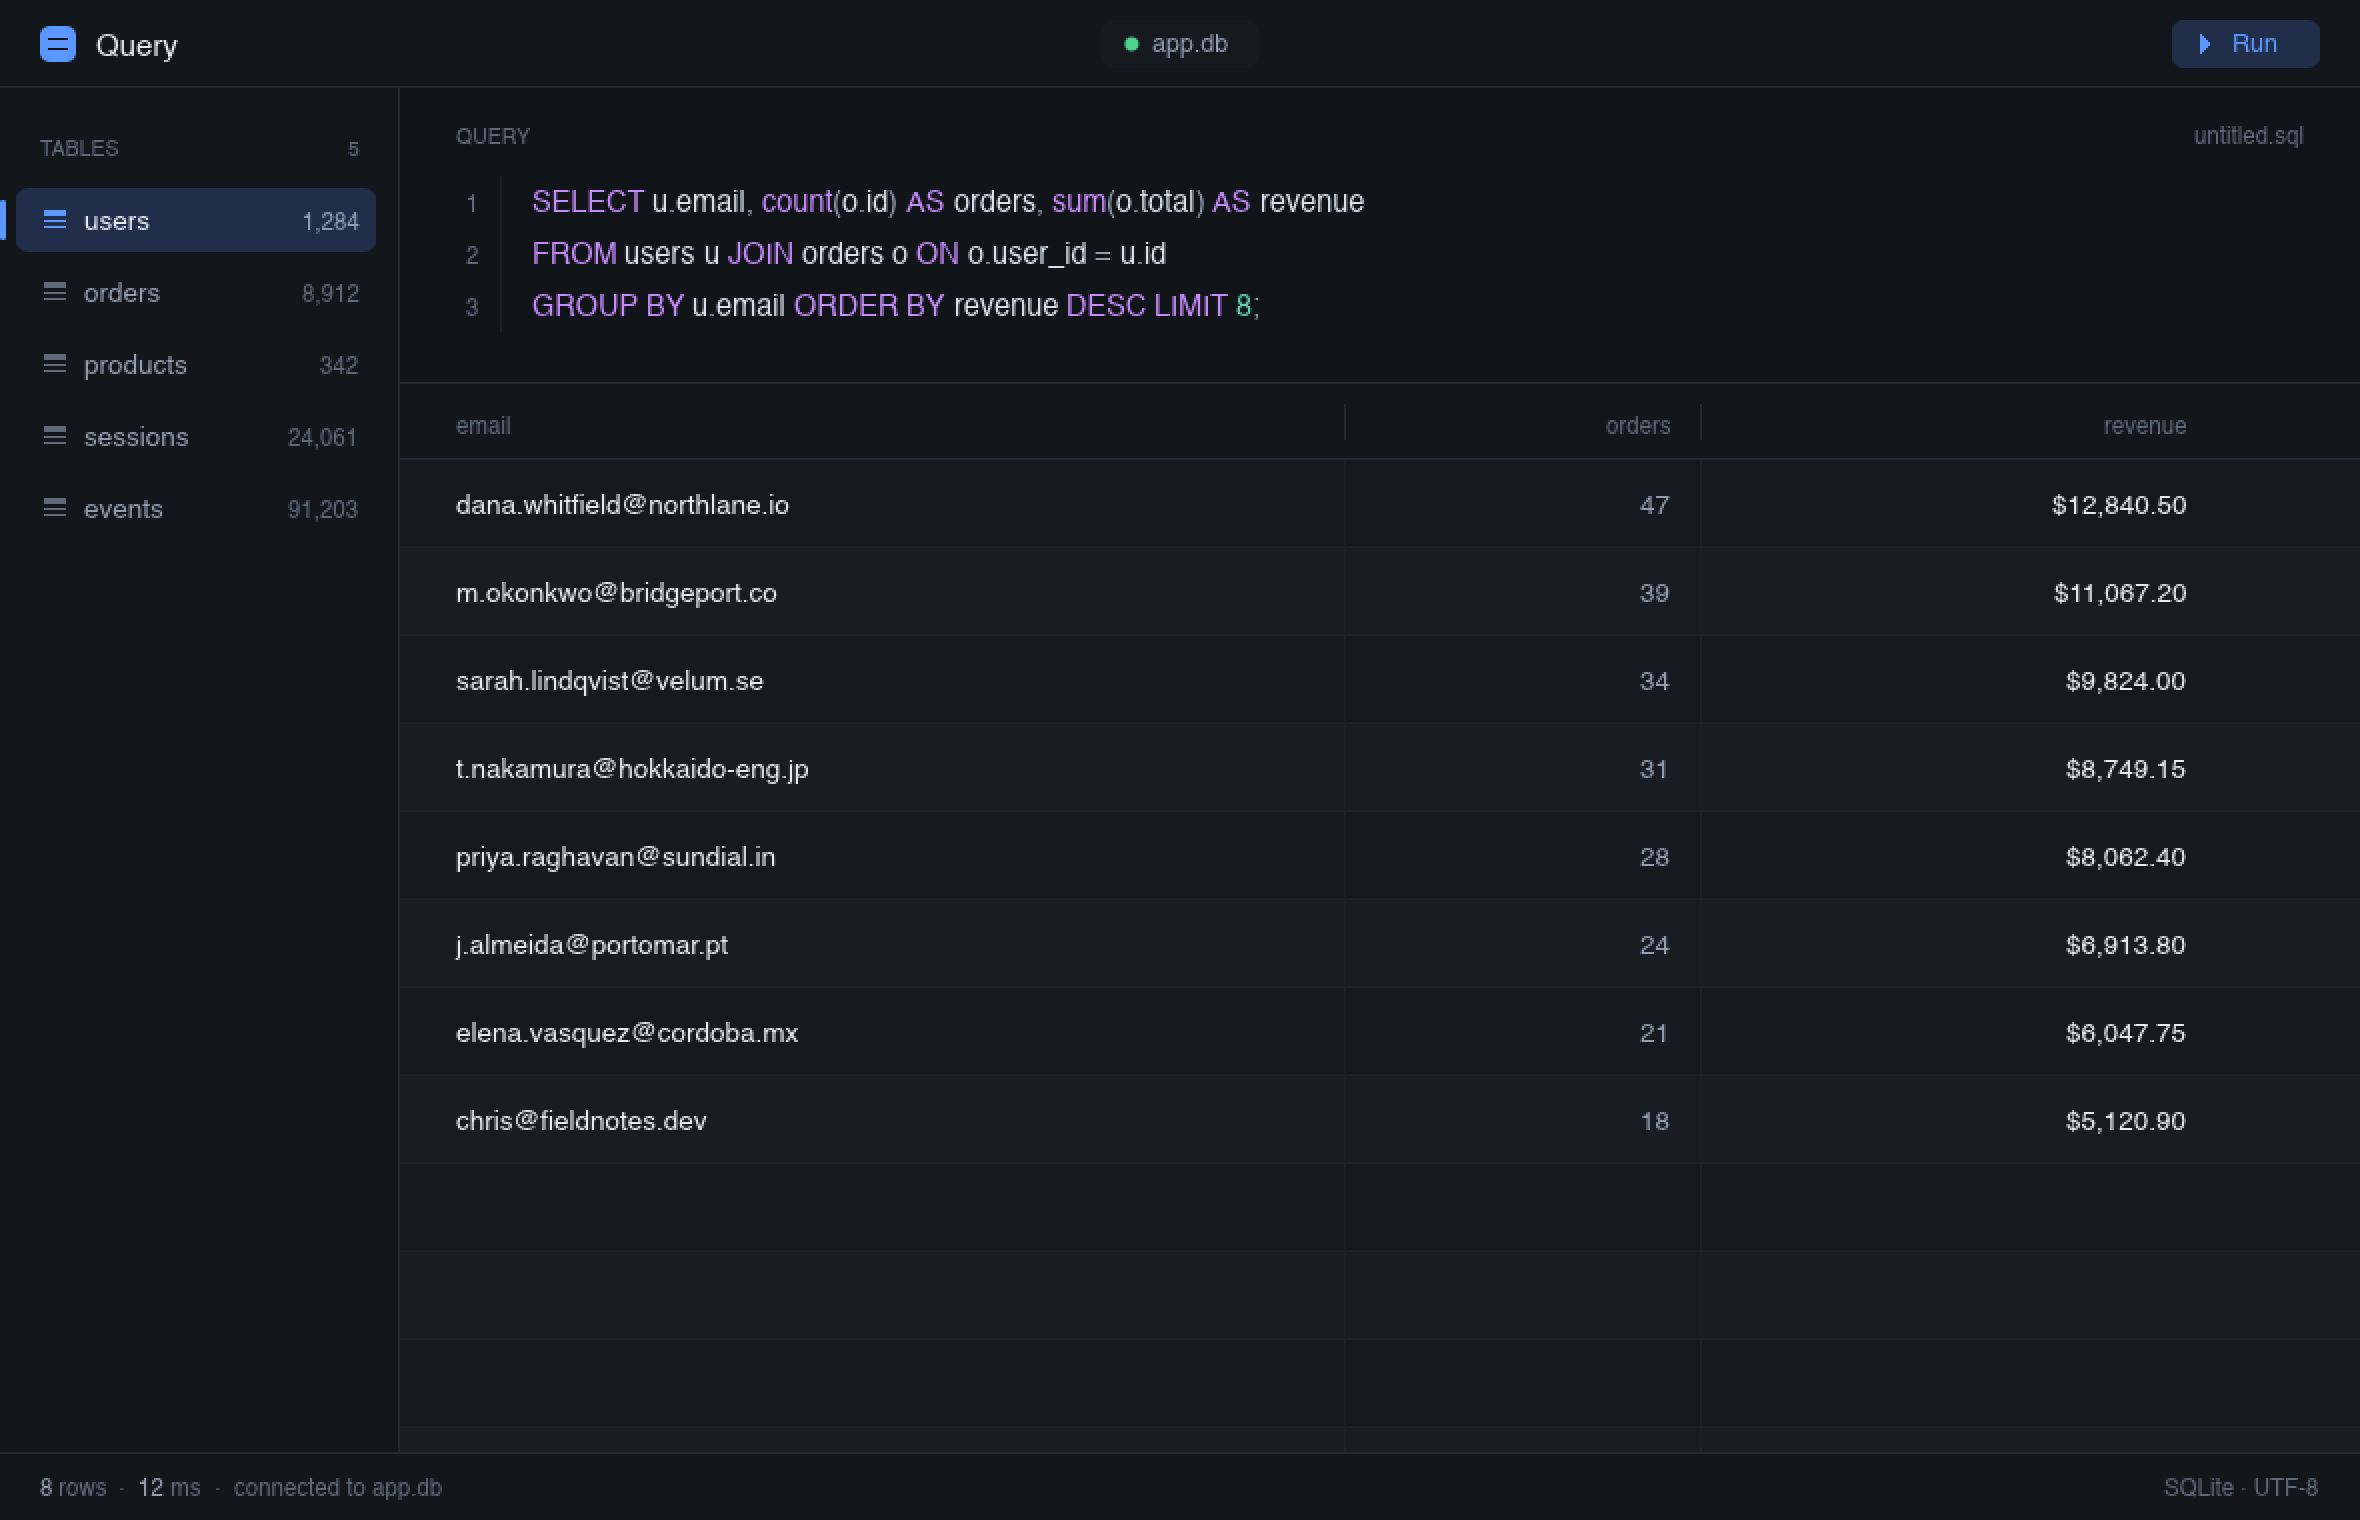Click line number 1 in the editor gutter
Screen dimensions: 2360x1520
[472, 204]
